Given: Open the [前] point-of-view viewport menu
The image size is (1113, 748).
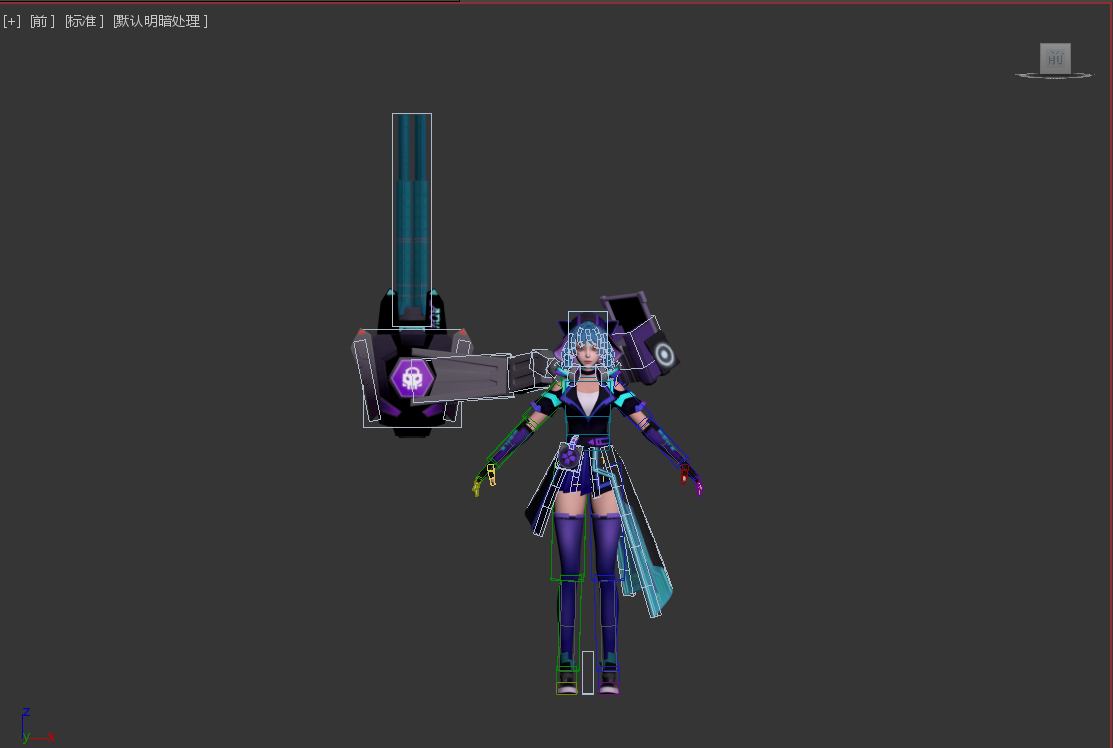Looking at the screenshot, I should pyautogui.click(x=42, y=21).
